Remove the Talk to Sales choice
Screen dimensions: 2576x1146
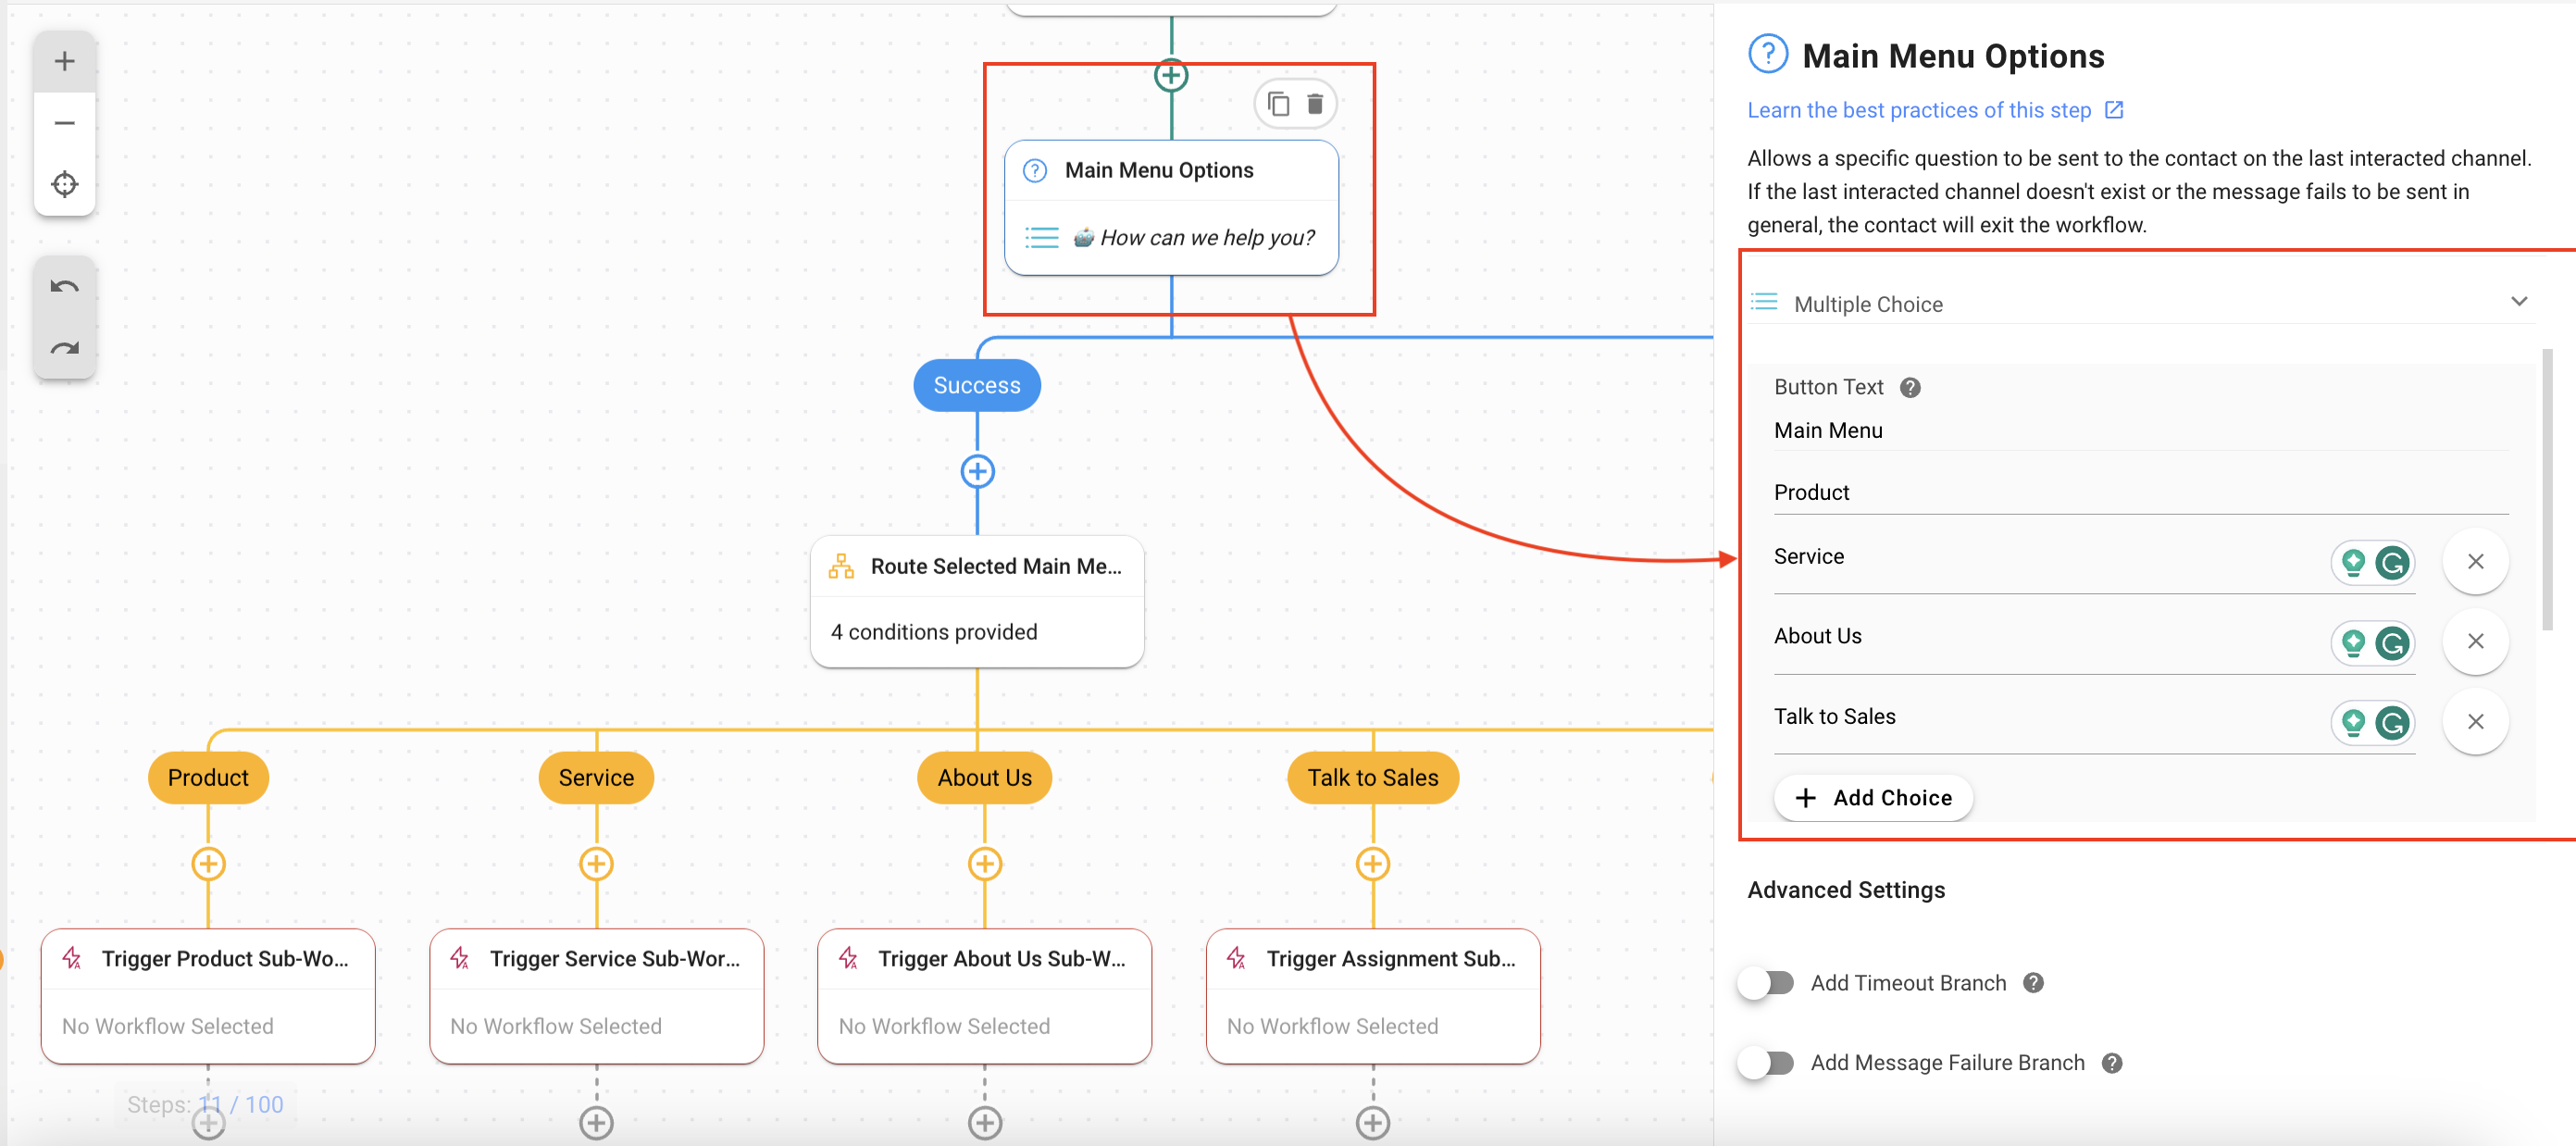tap(2475, 722)
